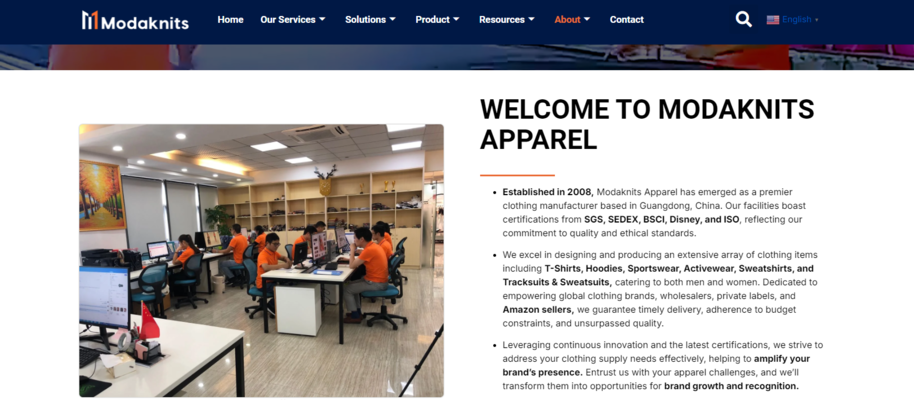914x400 pixels.
Task: Open the English language selector arrow
Action: [817, 20]
